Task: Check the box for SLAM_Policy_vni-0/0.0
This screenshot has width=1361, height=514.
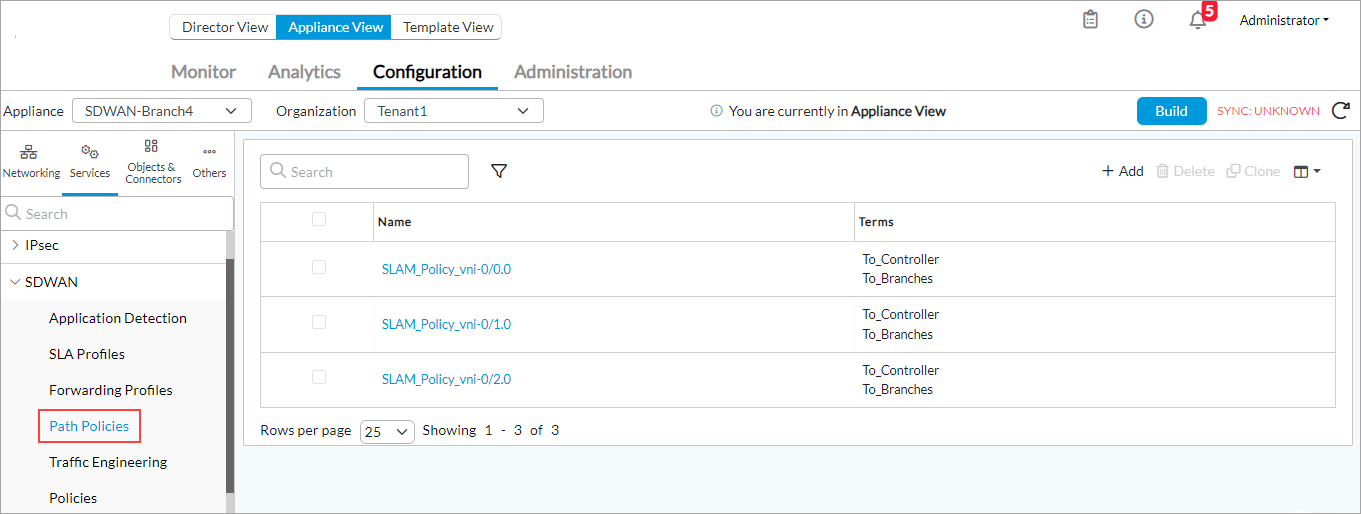Action: (x=319, y=268)
